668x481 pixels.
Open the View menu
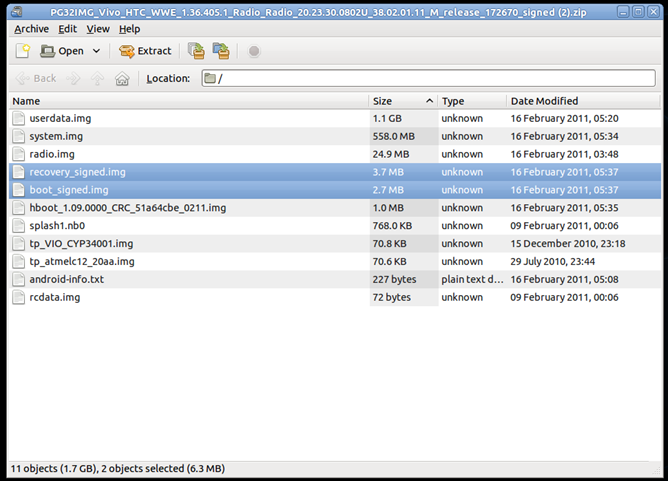click(98, 29)
